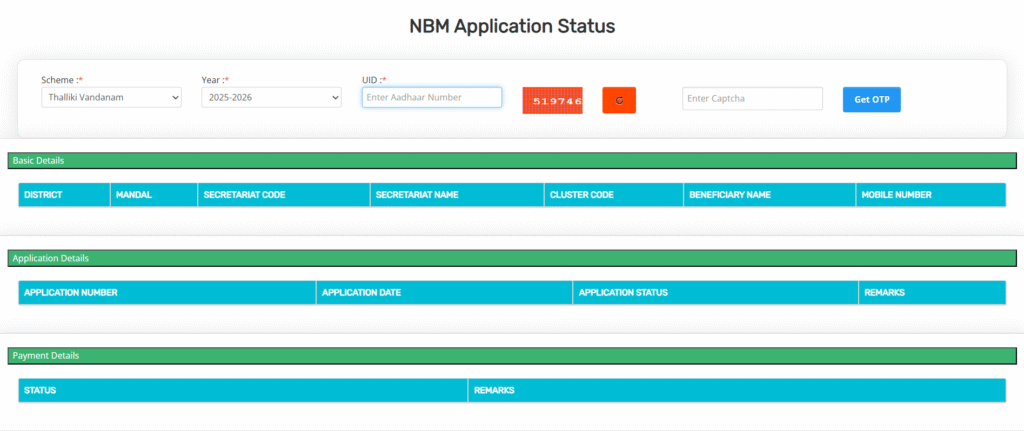Screen dimensions: 1024x431
Task: Click the Enter Captcha input field
Action: coord(752,99)
